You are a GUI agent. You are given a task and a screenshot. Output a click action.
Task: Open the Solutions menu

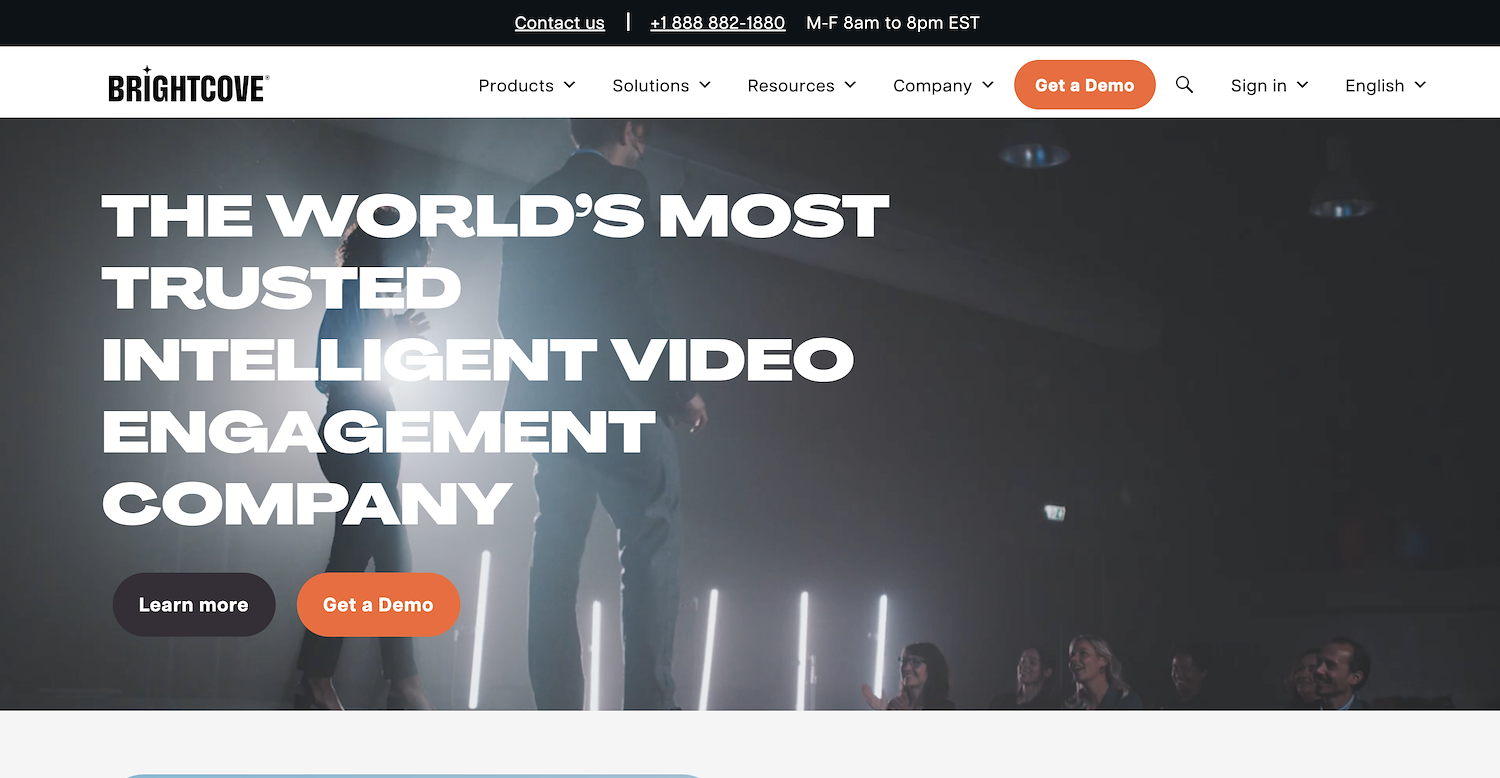pos(662,86)
